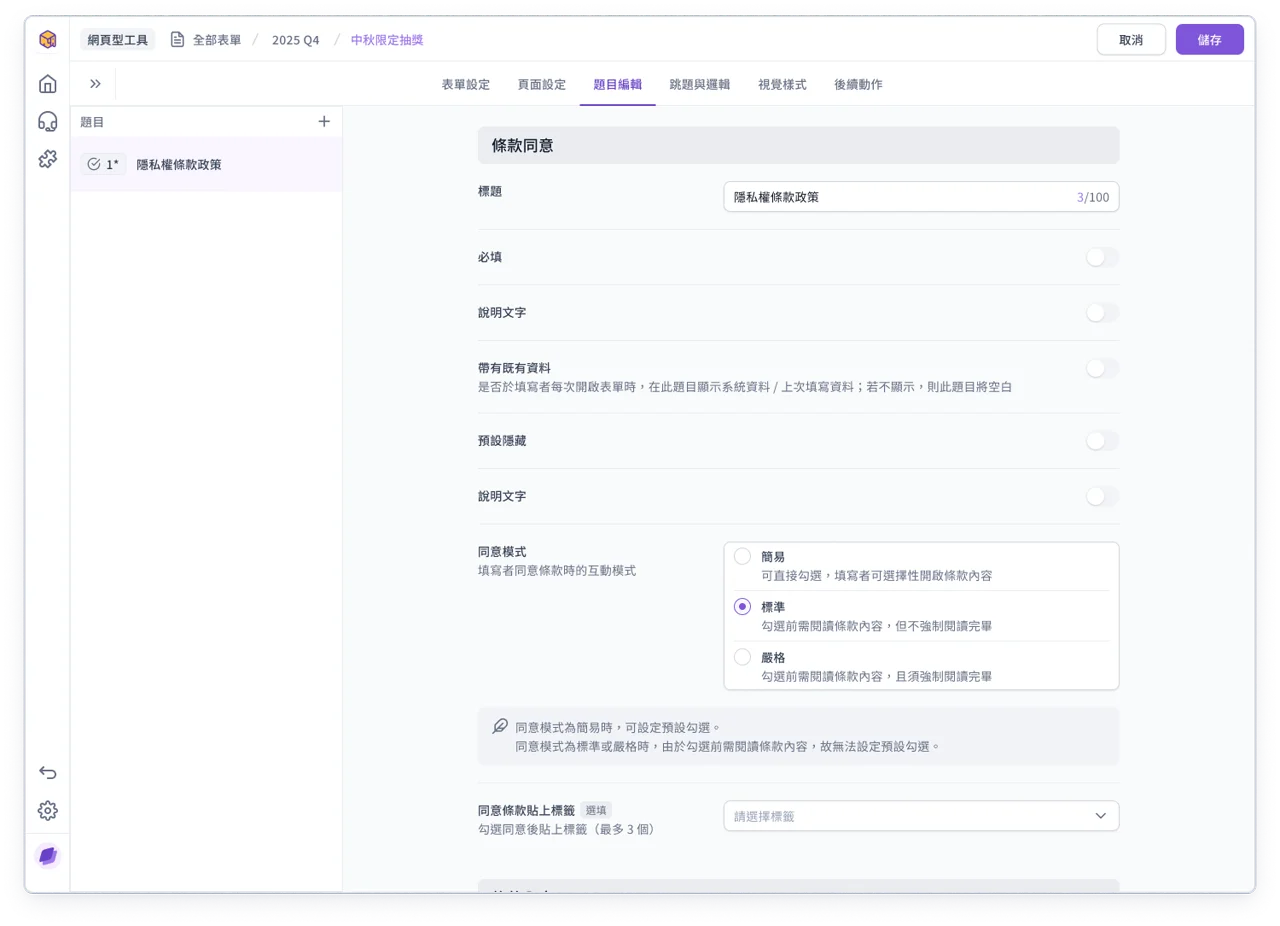The height and width of the screenshot is (926, 1280).
Task: Click the 取消 button
Action: [1131, 40]
